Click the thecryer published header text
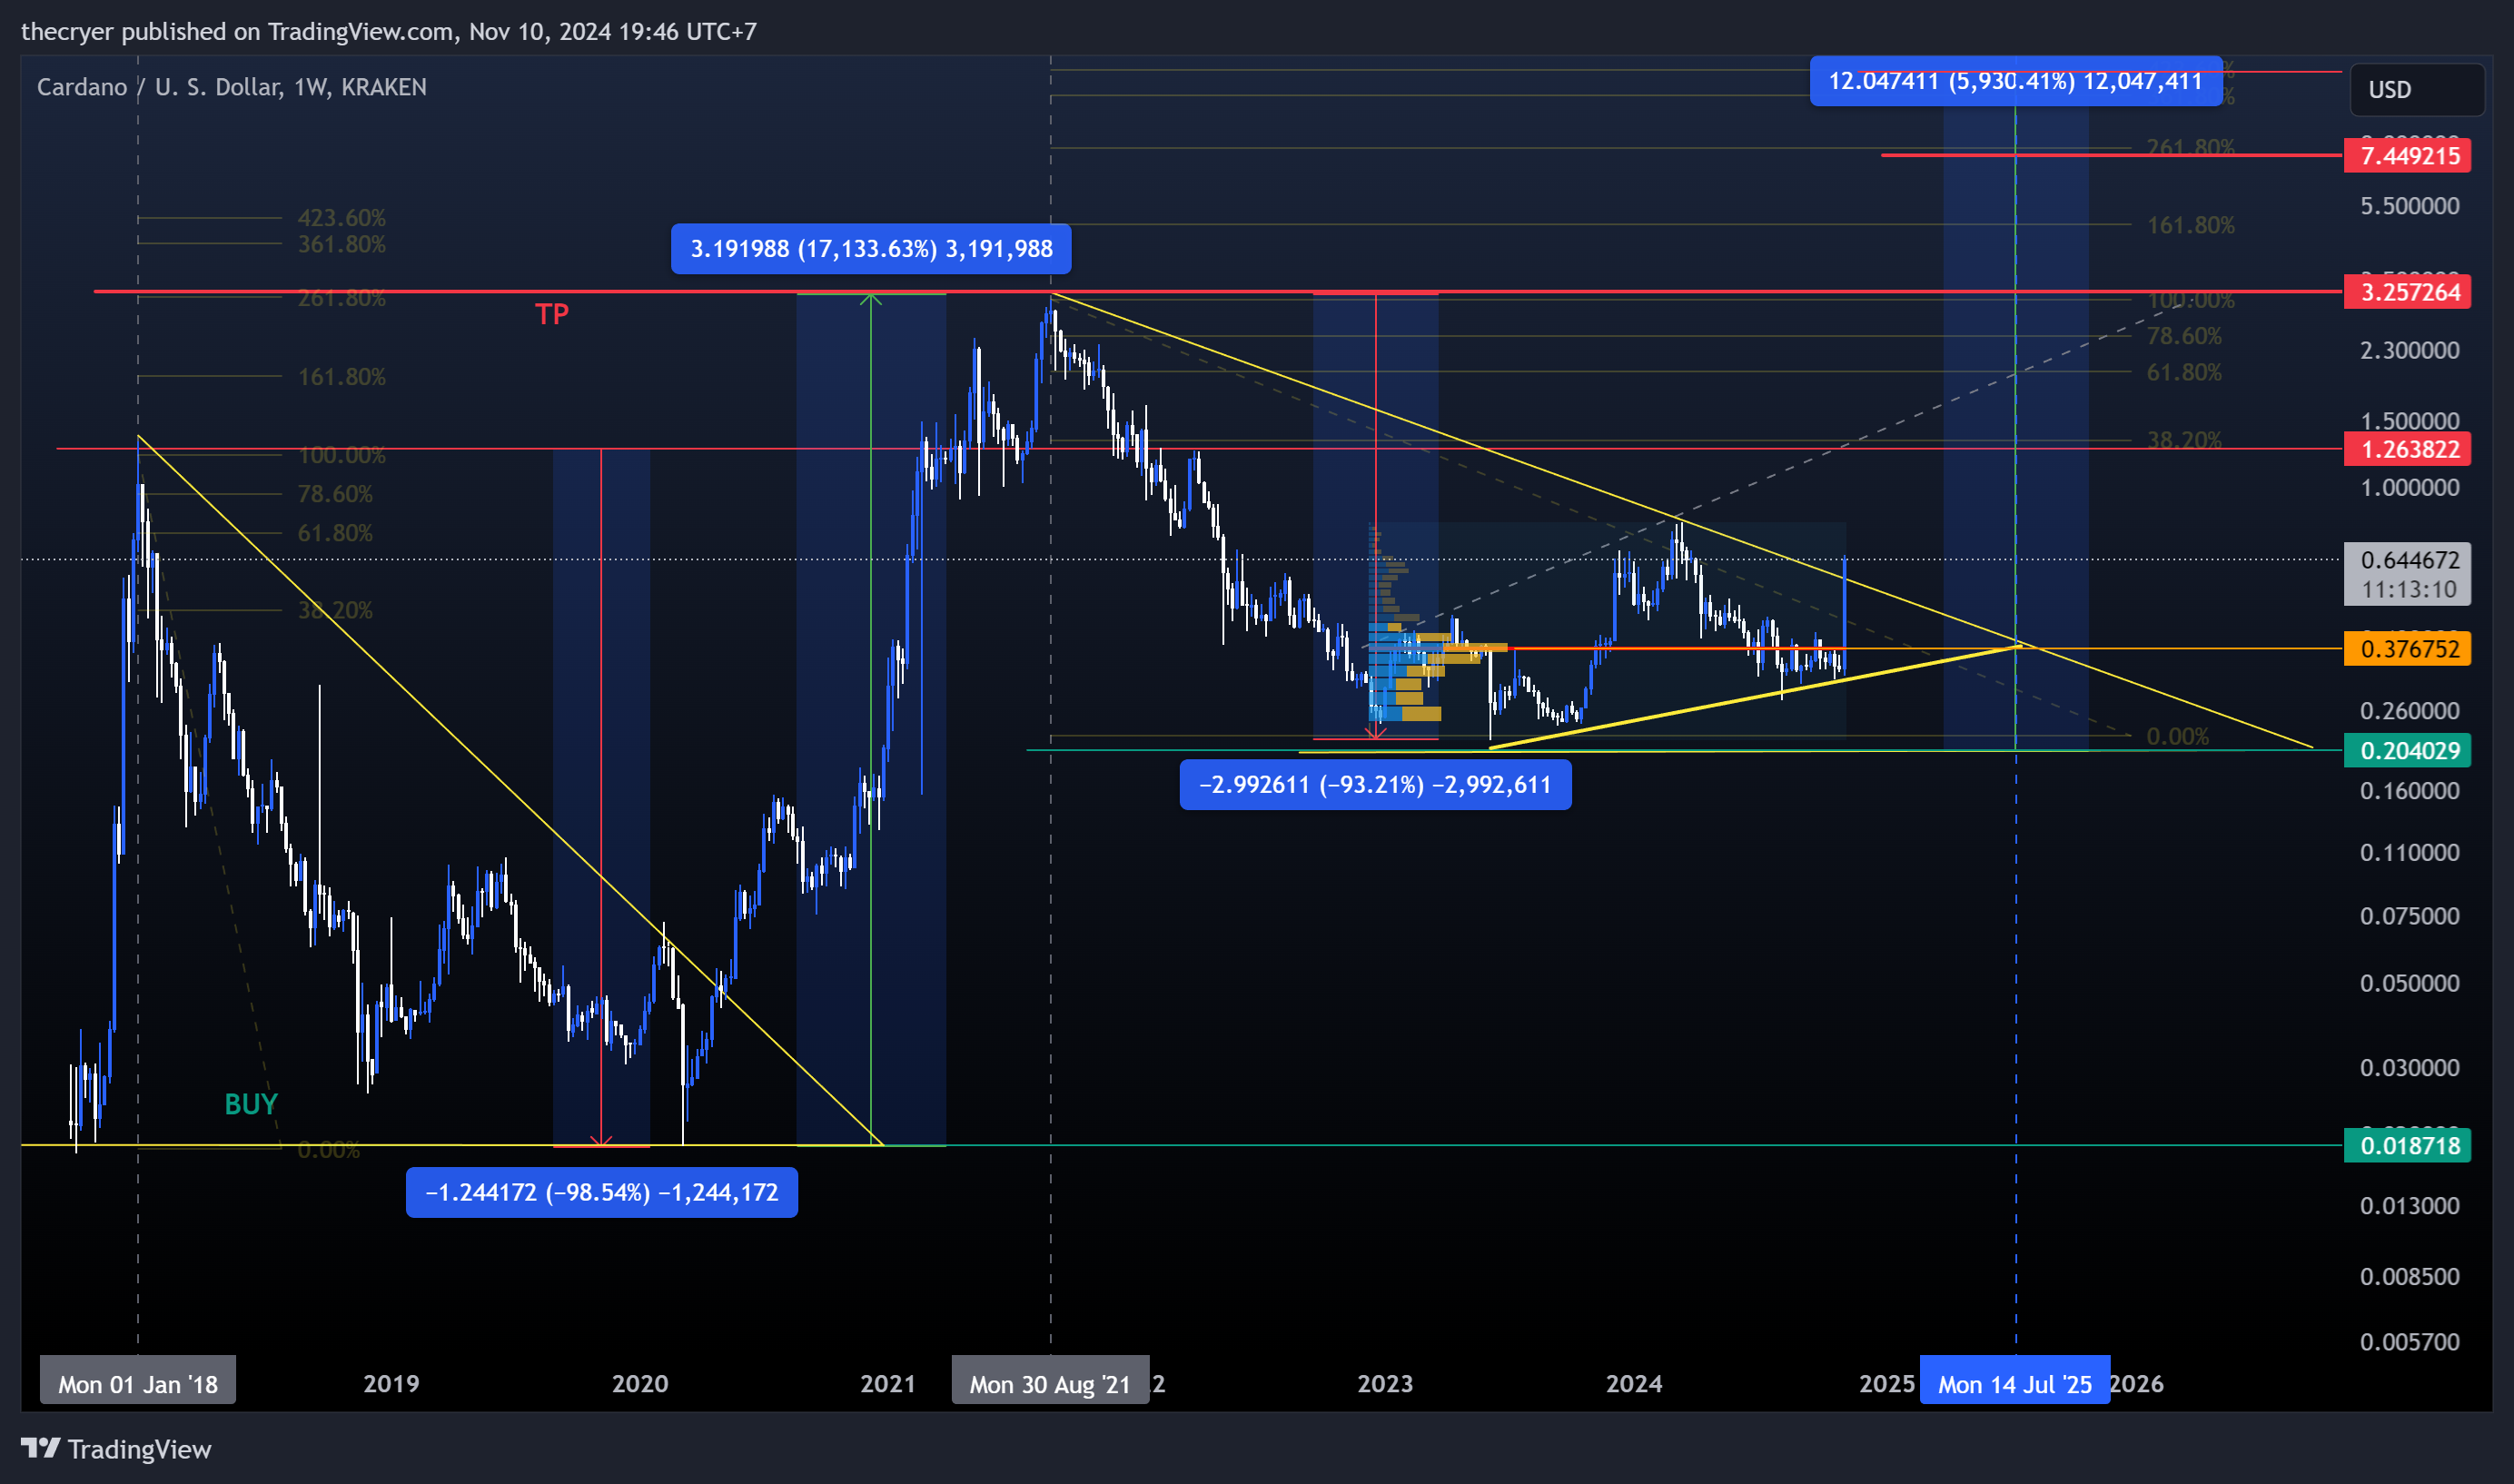This screenshot has height=1484, width=2514. tap(389, 32)
